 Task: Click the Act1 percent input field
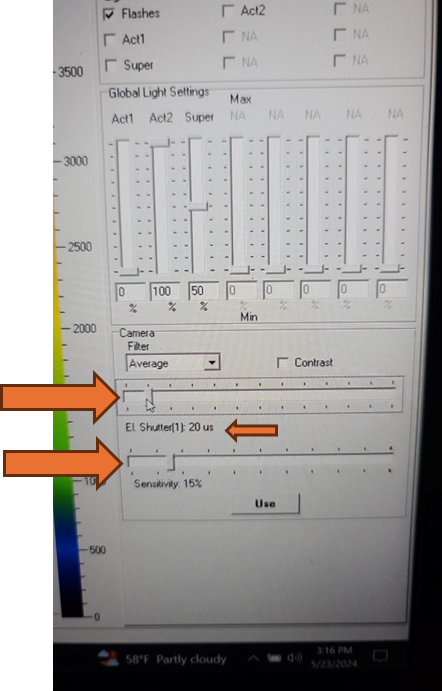click(x=130, y=291)
